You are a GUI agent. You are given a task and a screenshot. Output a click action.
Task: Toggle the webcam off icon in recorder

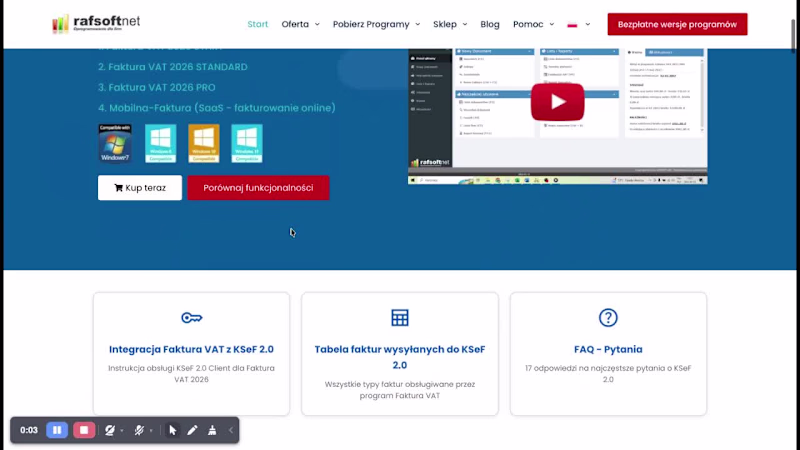[x=109, y=430]
